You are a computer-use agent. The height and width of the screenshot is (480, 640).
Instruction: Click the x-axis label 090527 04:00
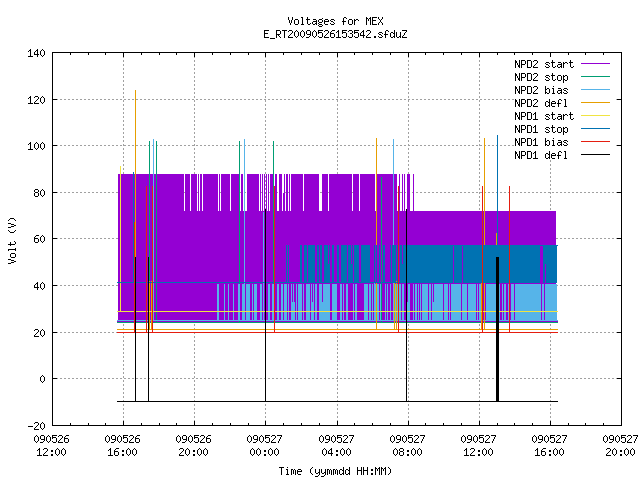coord(336,446)
